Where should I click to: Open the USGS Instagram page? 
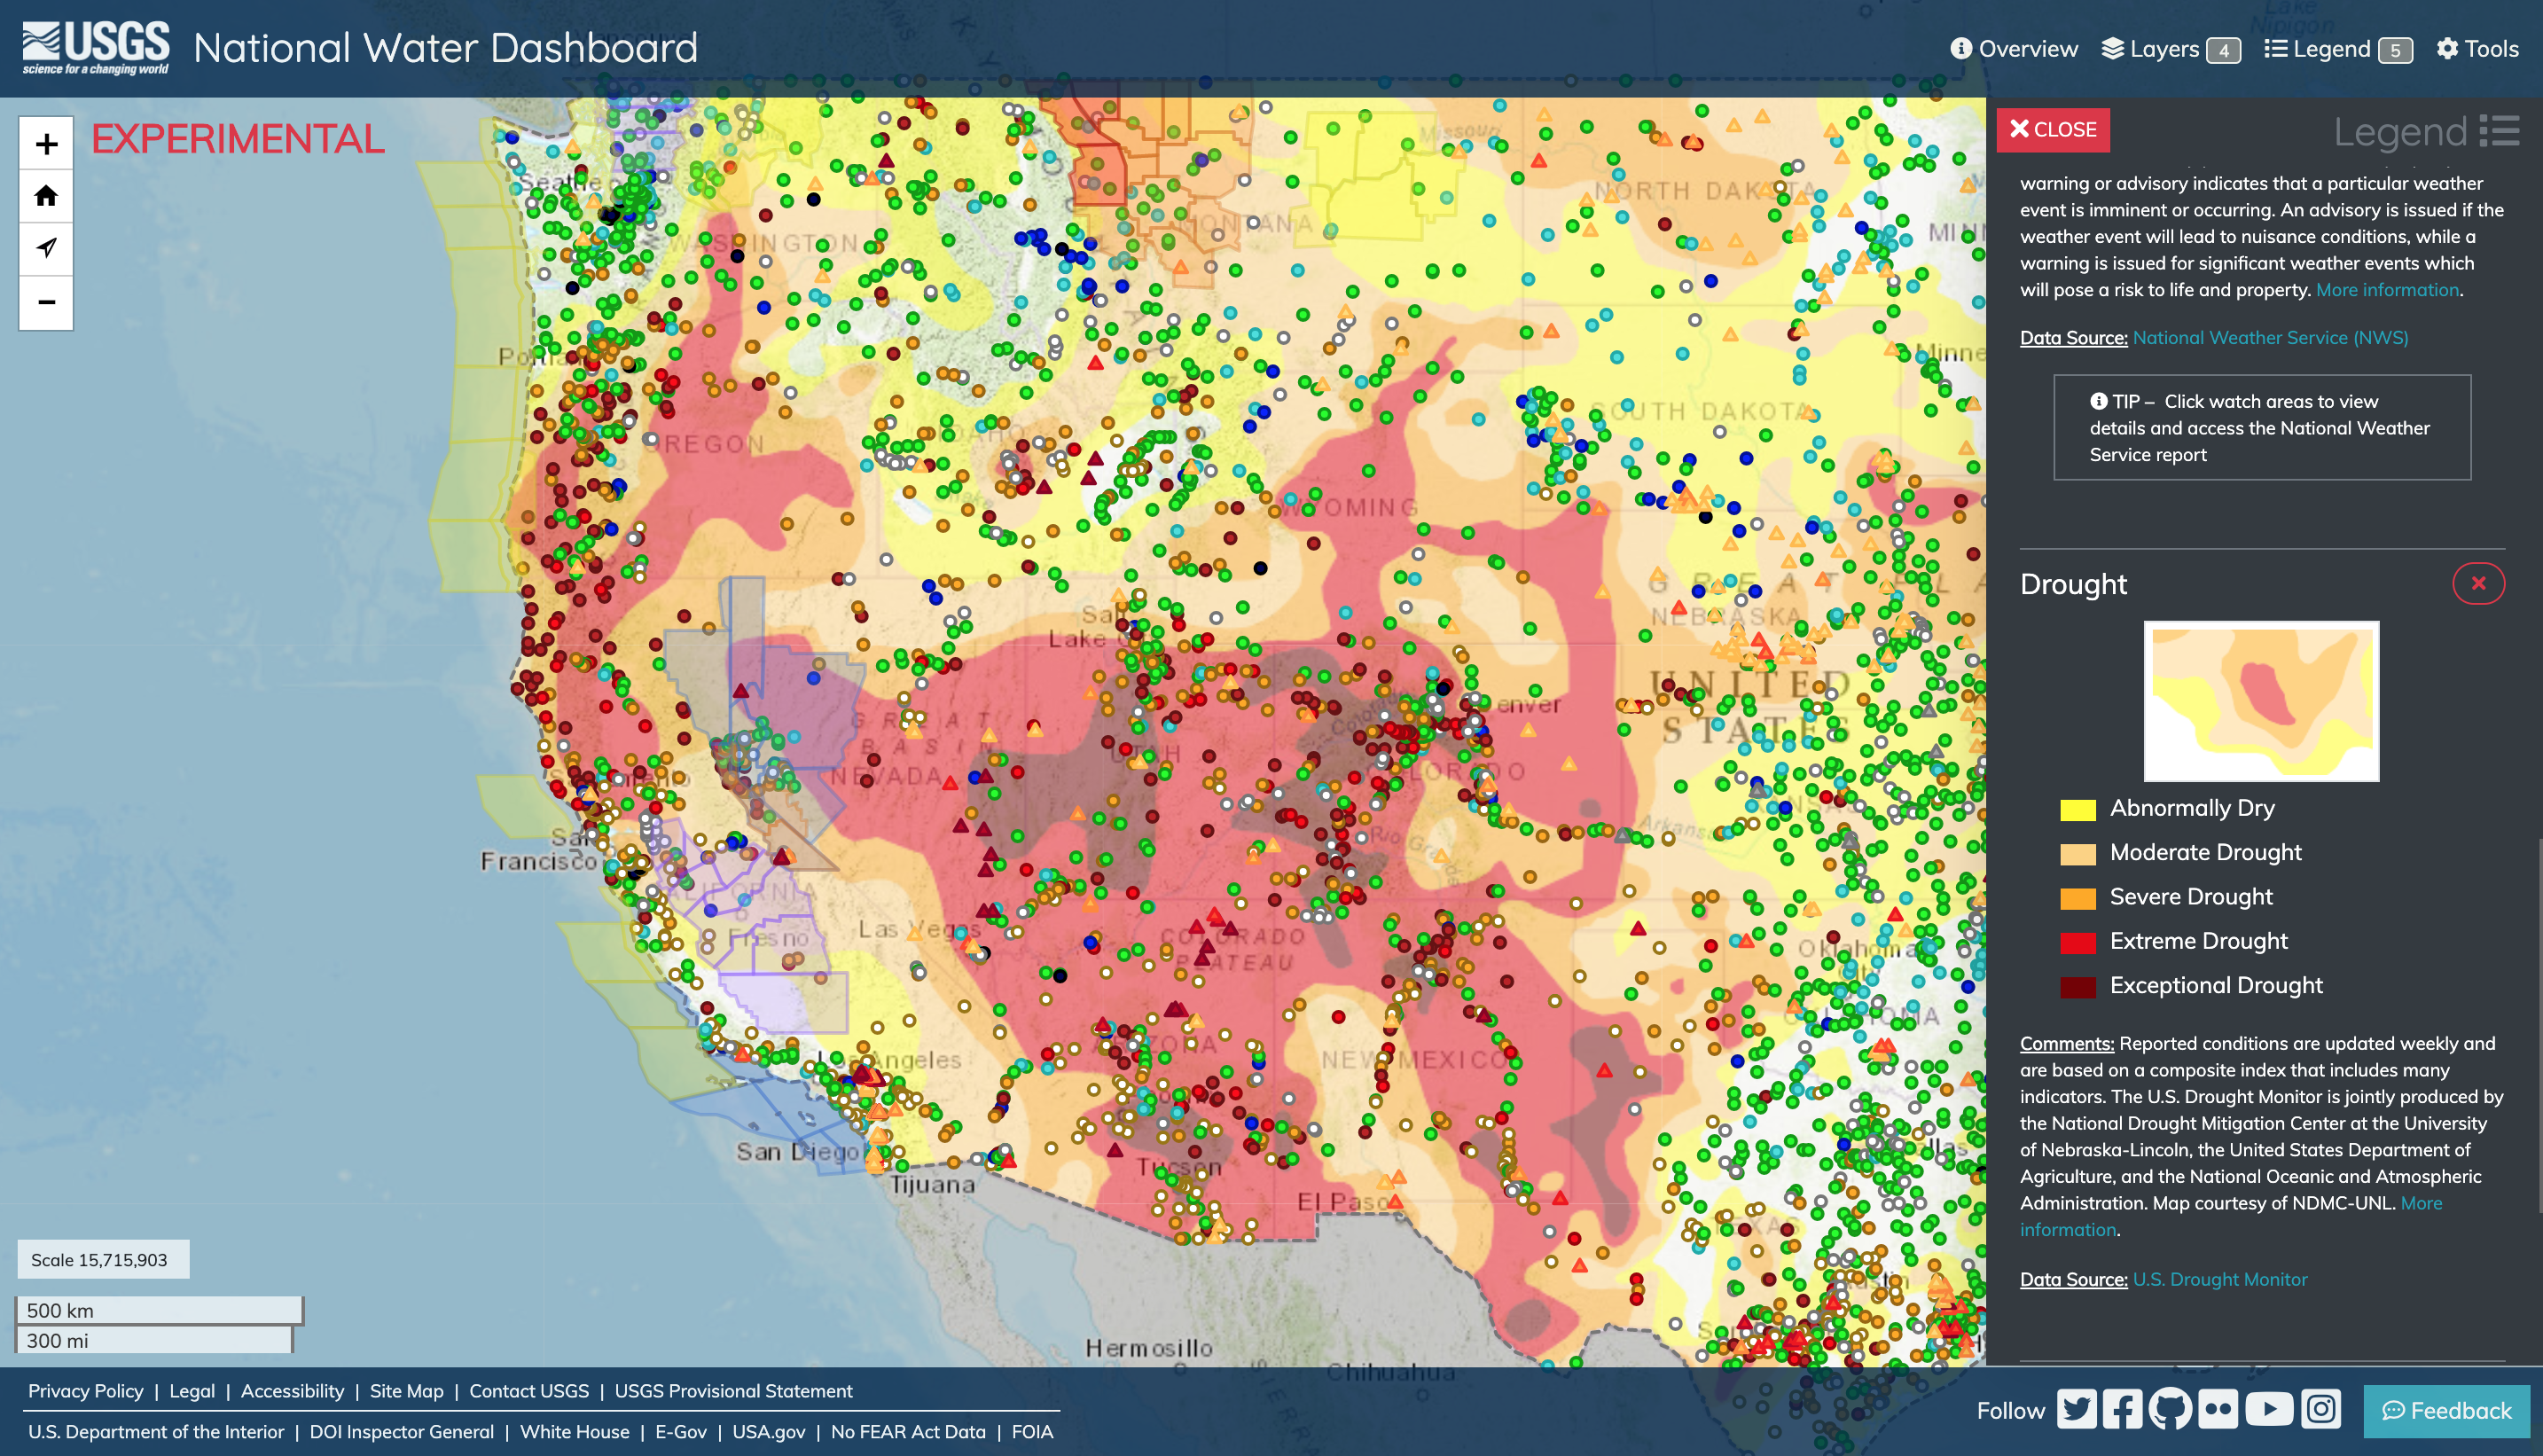pyautogui.click(x=2321, y=1410)
